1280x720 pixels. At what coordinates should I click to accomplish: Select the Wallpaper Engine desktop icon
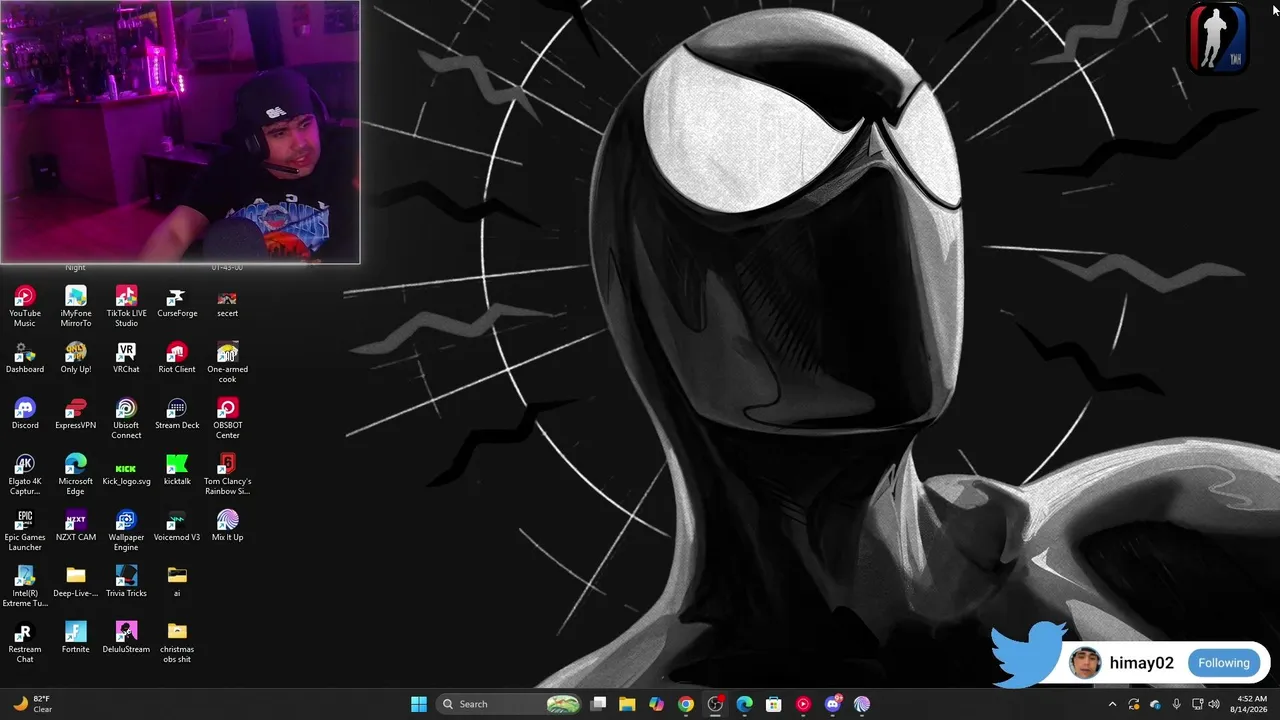(x=126, y=530)
